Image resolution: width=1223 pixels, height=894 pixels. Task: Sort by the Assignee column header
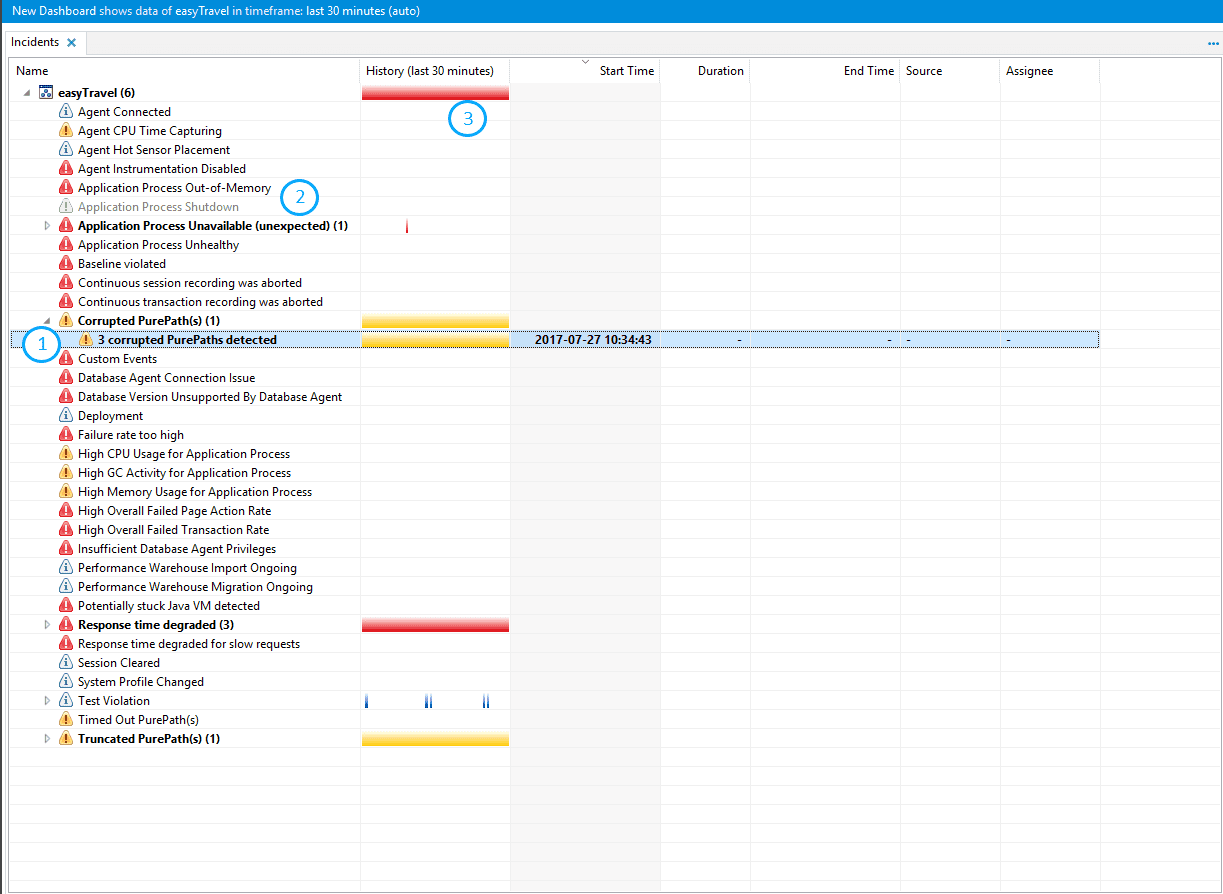point(1050,71)
